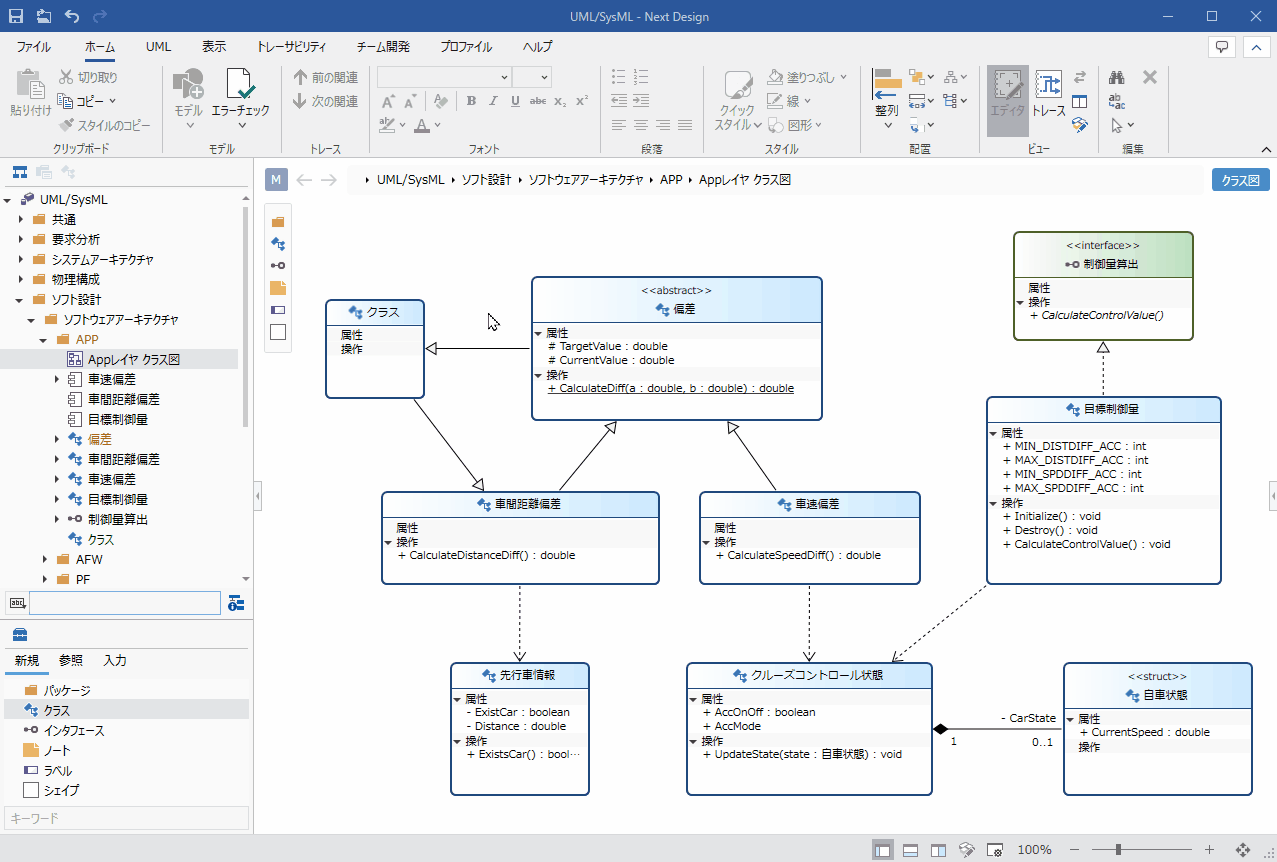Open the font size combo box
The height and width of the screenshot is (862, 1277).
click(x=531, y=77)
